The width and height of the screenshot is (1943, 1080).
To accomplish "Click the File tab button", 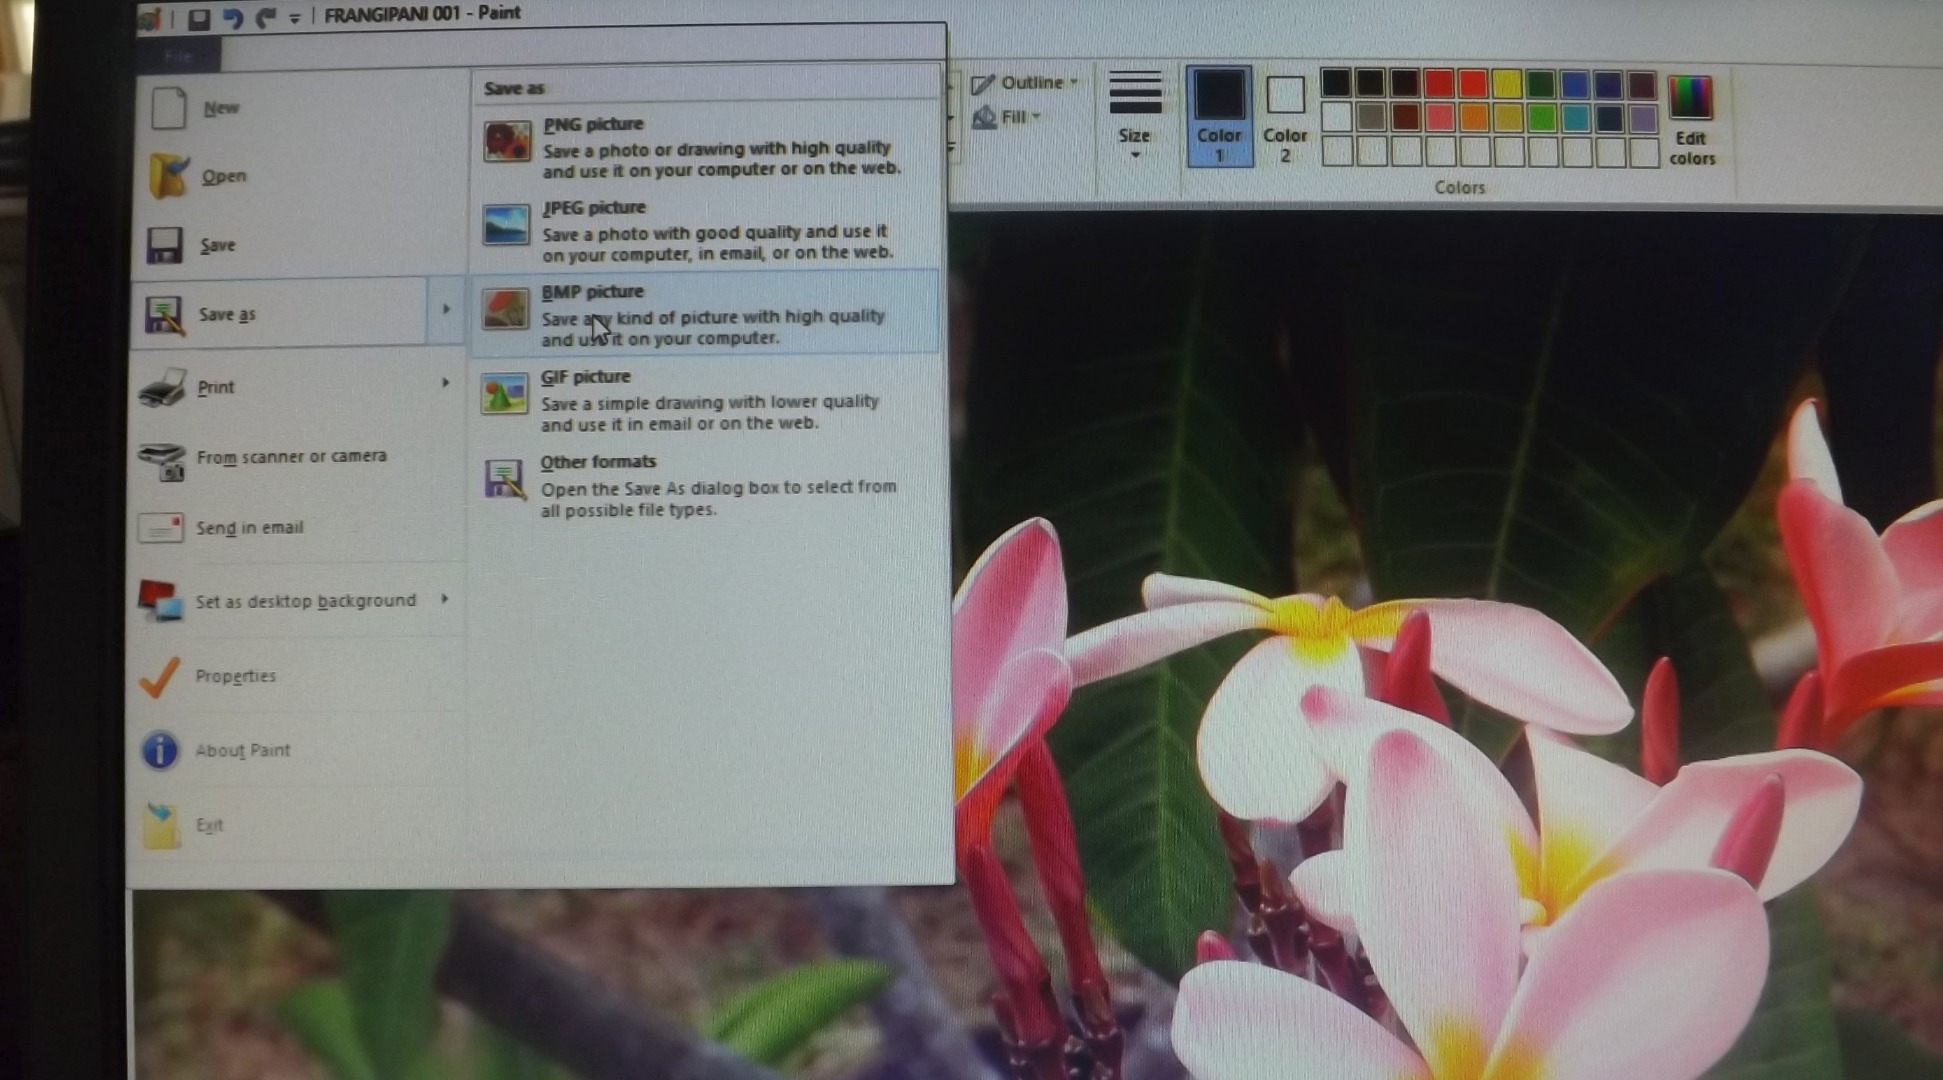I will [x=179, y=56].
